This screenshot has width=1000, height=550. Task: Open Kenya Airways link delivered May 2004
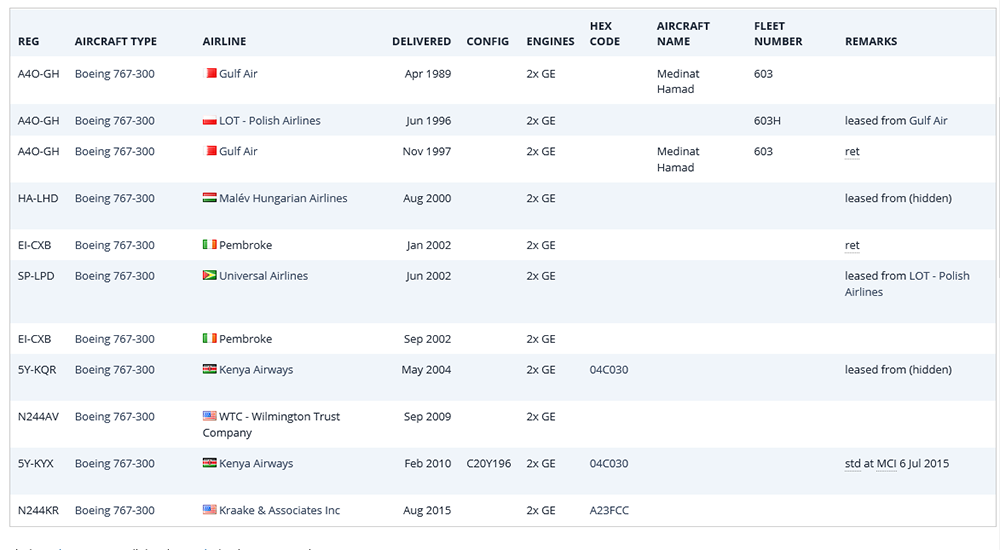coord(256,370)
